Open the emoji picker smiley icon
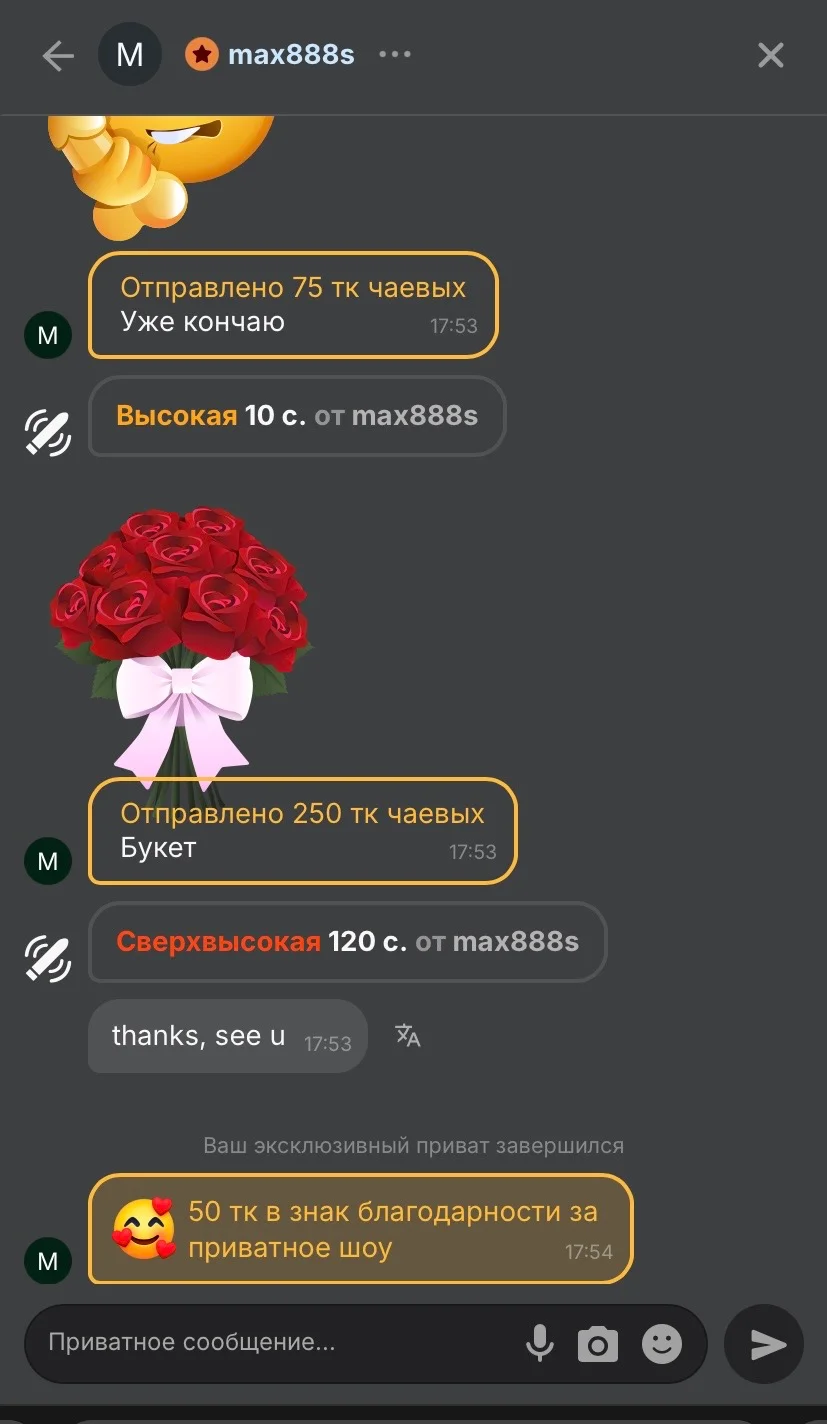827x1424 pixels. tap(661, 1343)
